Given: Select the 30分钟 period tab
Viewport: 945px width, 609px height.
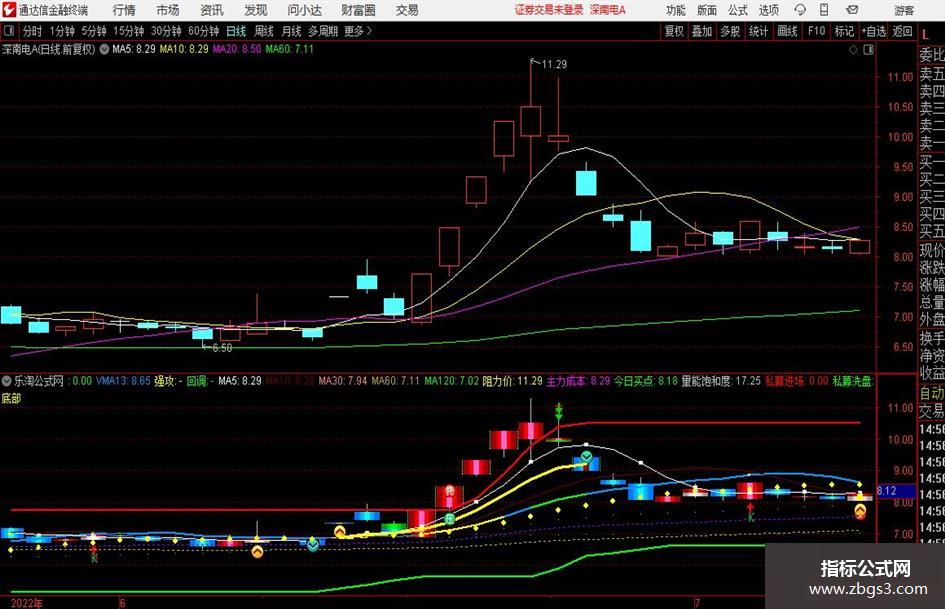Looking at the screenshot, I should coord(166,31).
